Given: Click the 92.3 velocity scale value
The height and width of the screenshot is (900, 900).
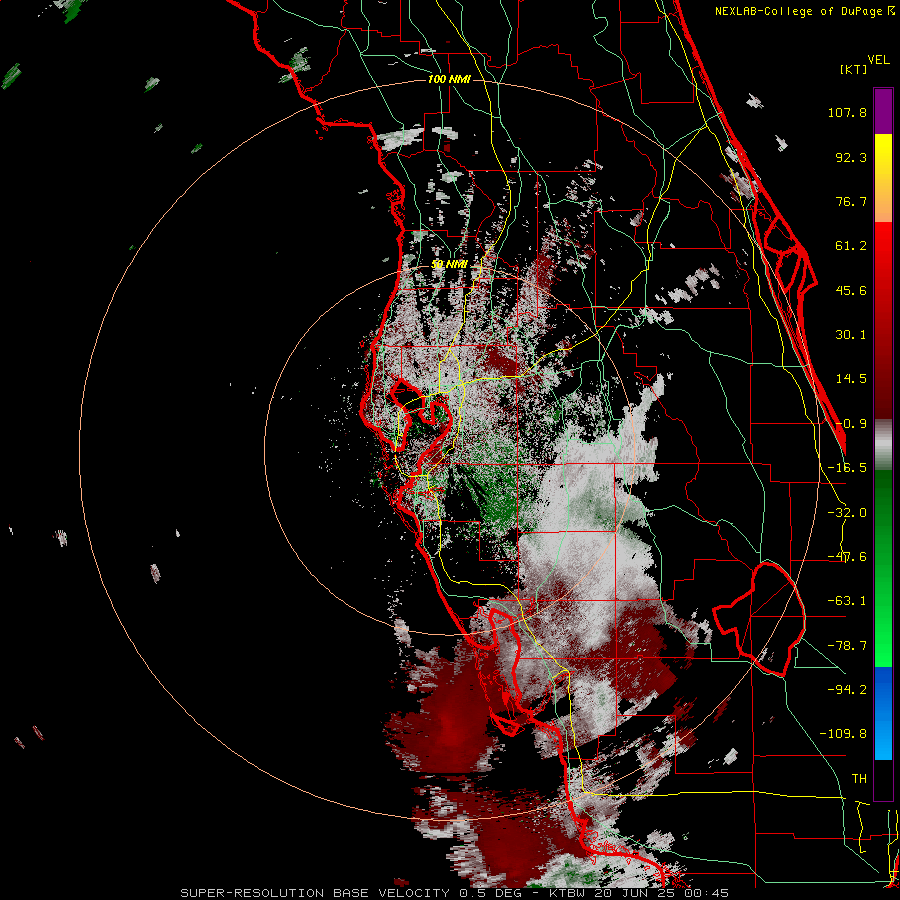Looking at the screenshot, I should (x=851, y=157).
